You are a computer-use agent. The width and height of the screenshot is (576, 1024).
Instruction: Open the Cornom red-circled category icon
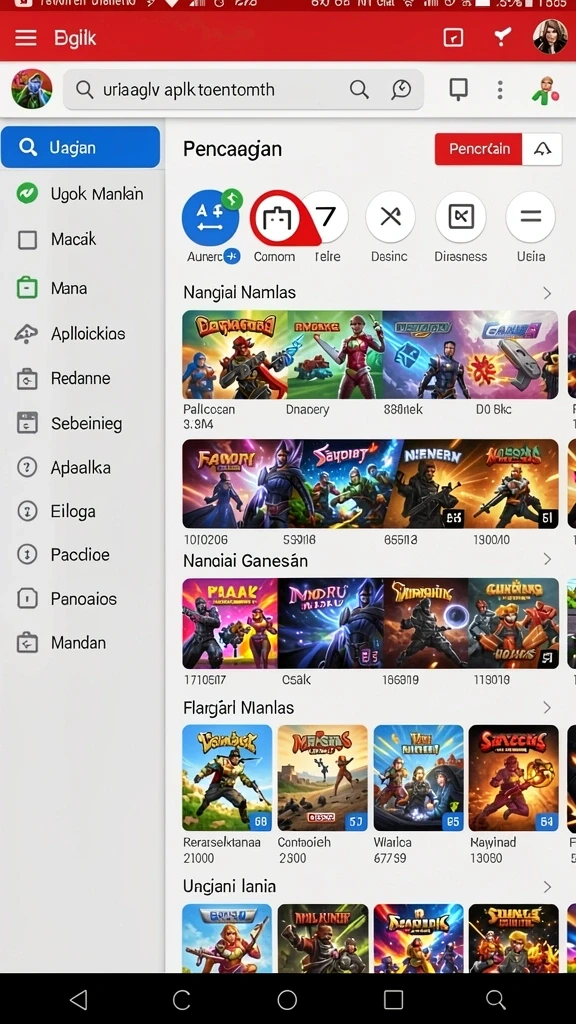tap(276, 218)
